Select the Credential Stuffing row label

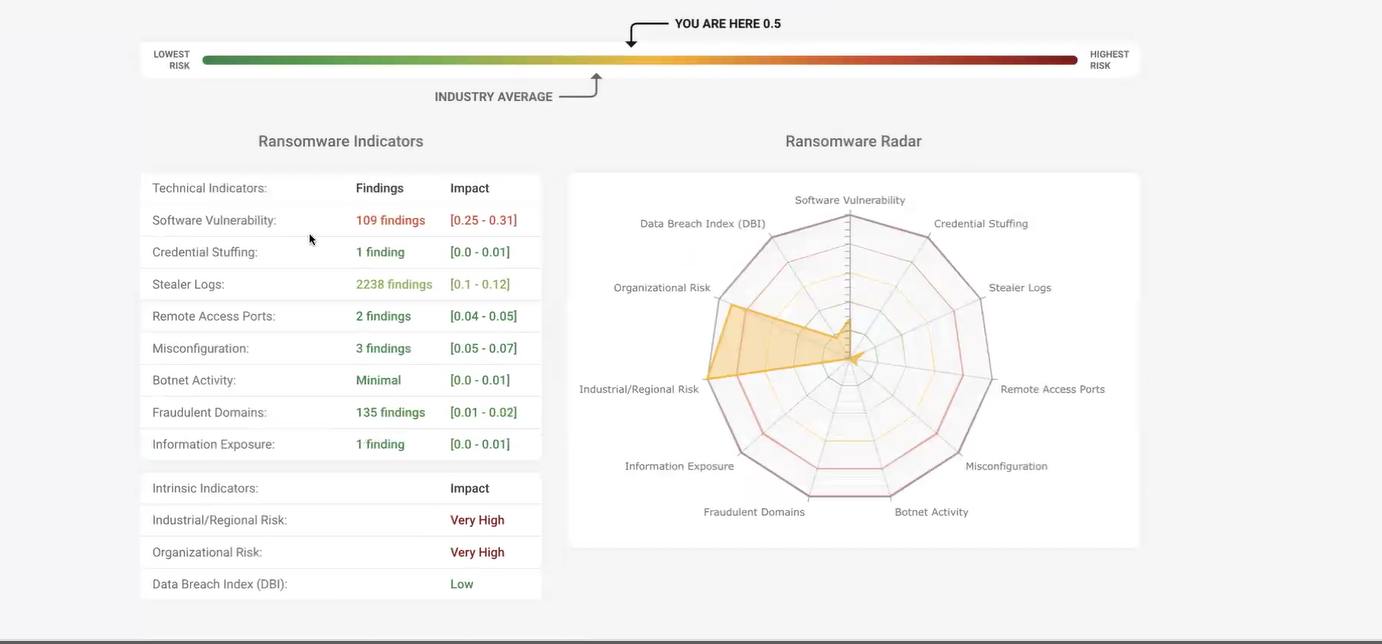click(205, 252)
